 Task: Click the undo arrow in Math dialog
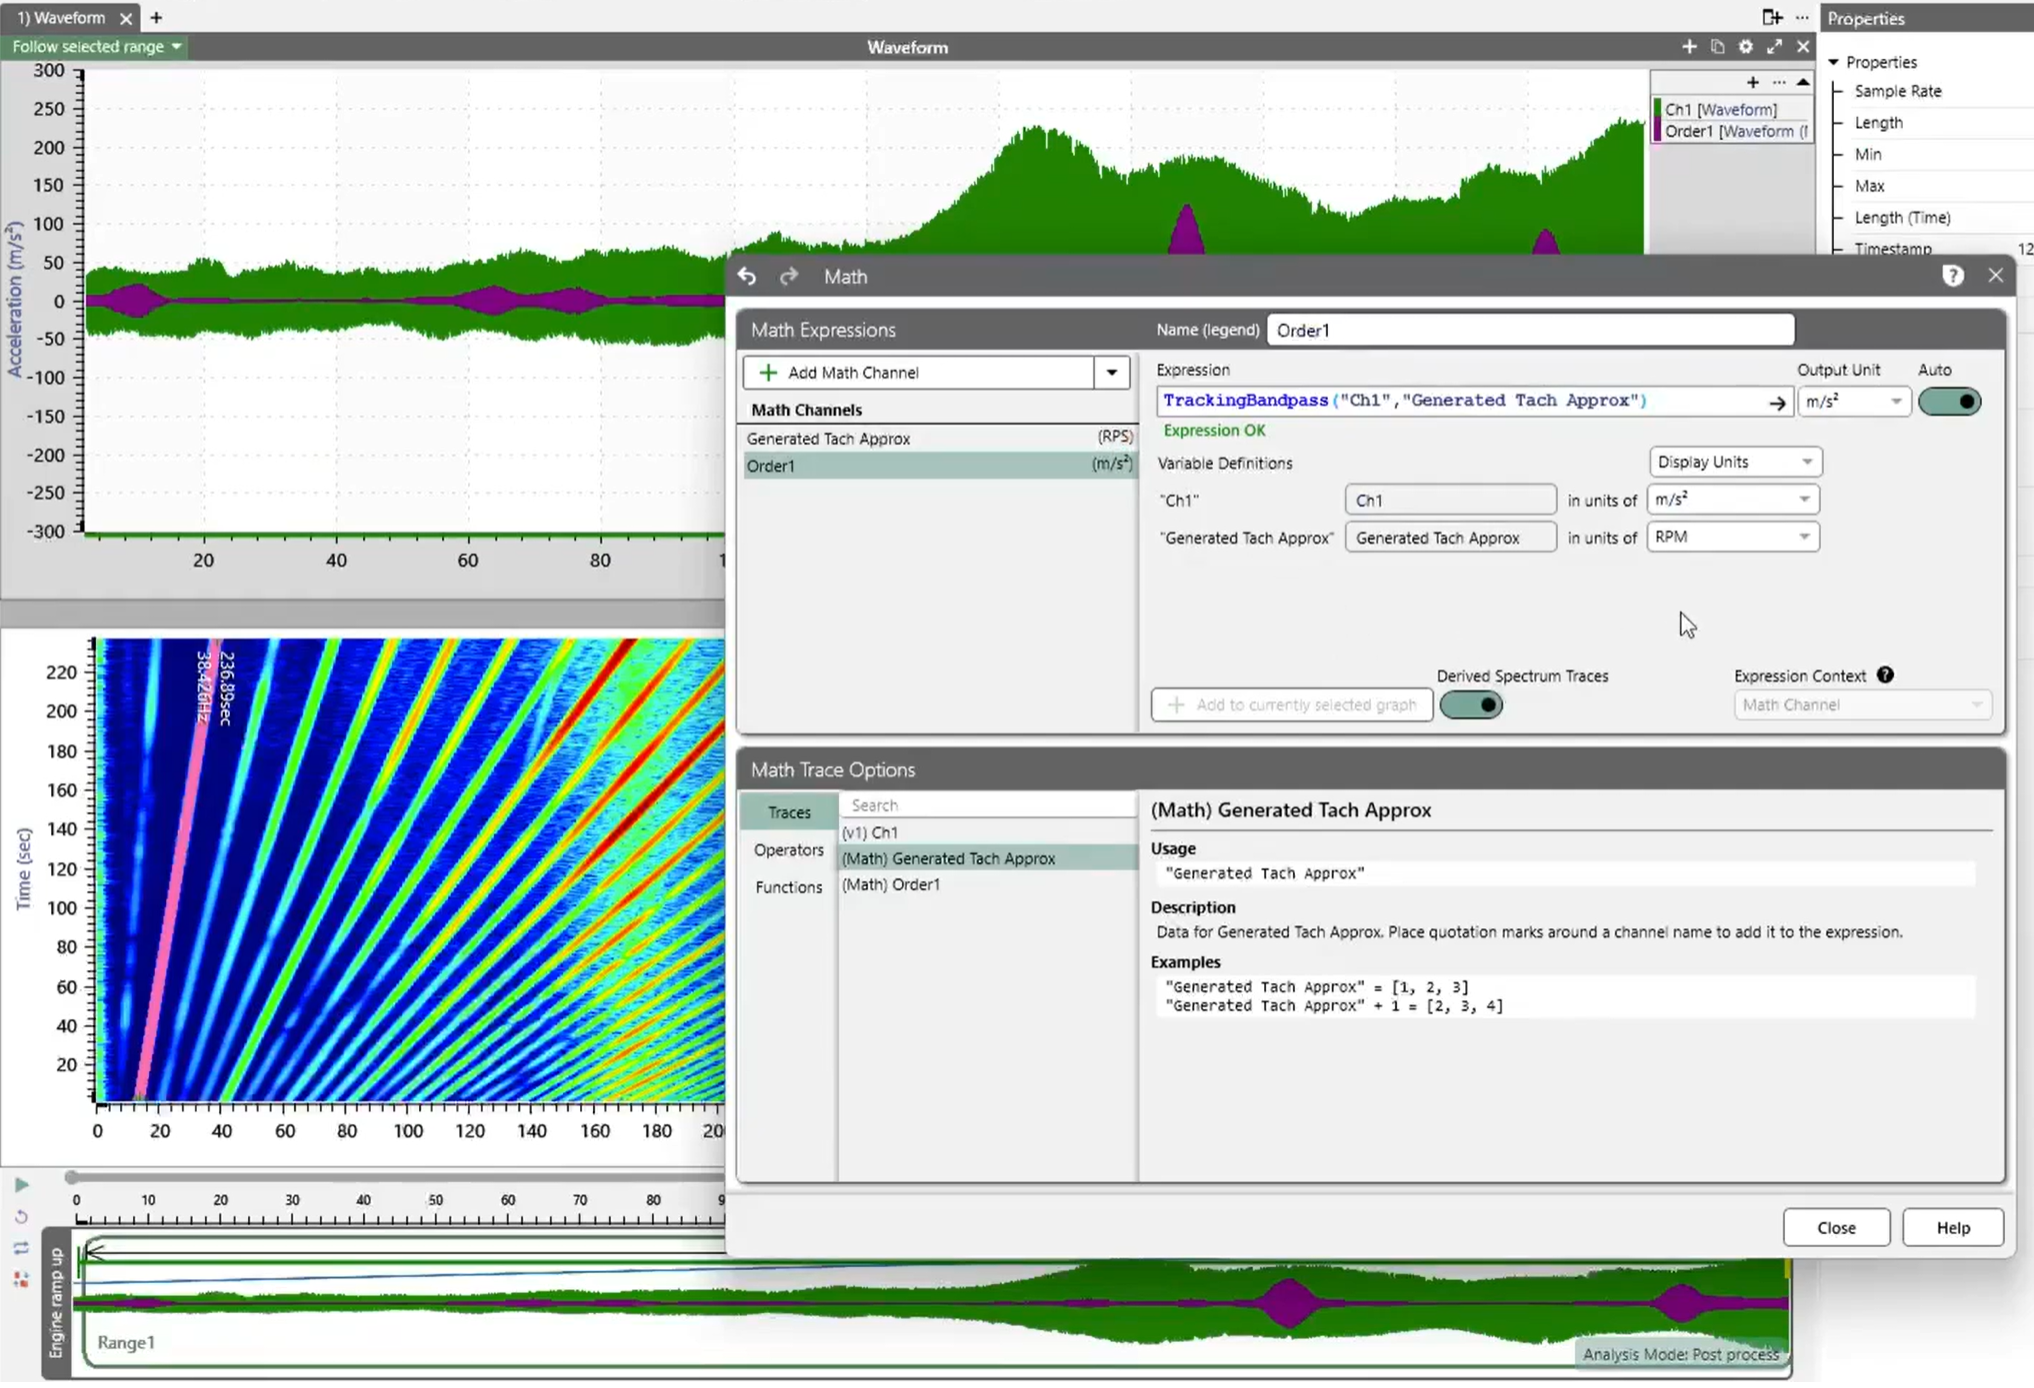pos(747,277)
